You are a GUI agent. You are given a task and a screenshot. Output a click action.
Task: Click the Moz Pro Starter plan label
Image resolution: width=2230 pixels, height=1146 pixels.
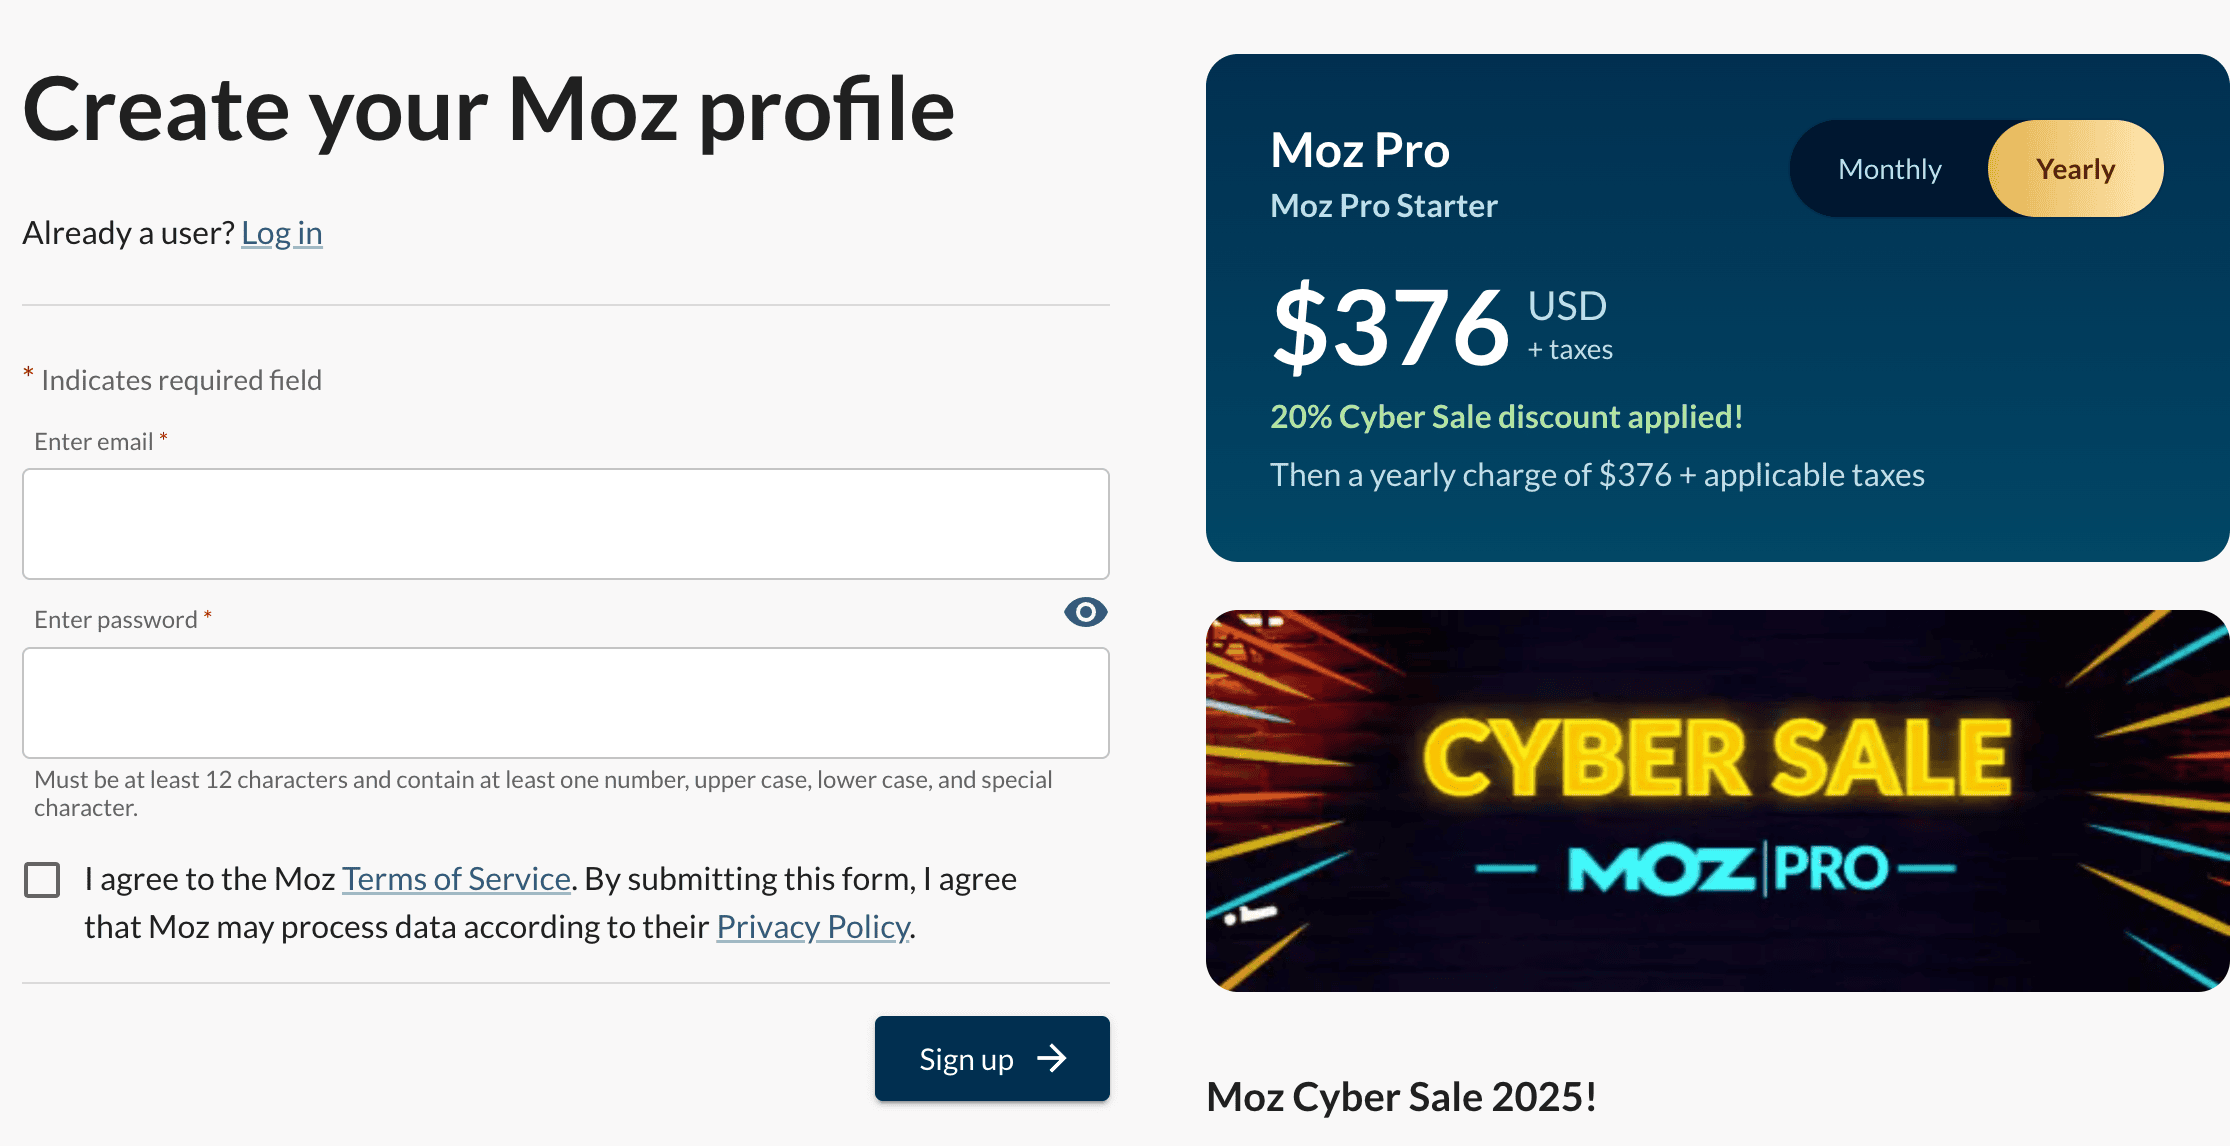pyautogui.click(x=1383, y=205)
